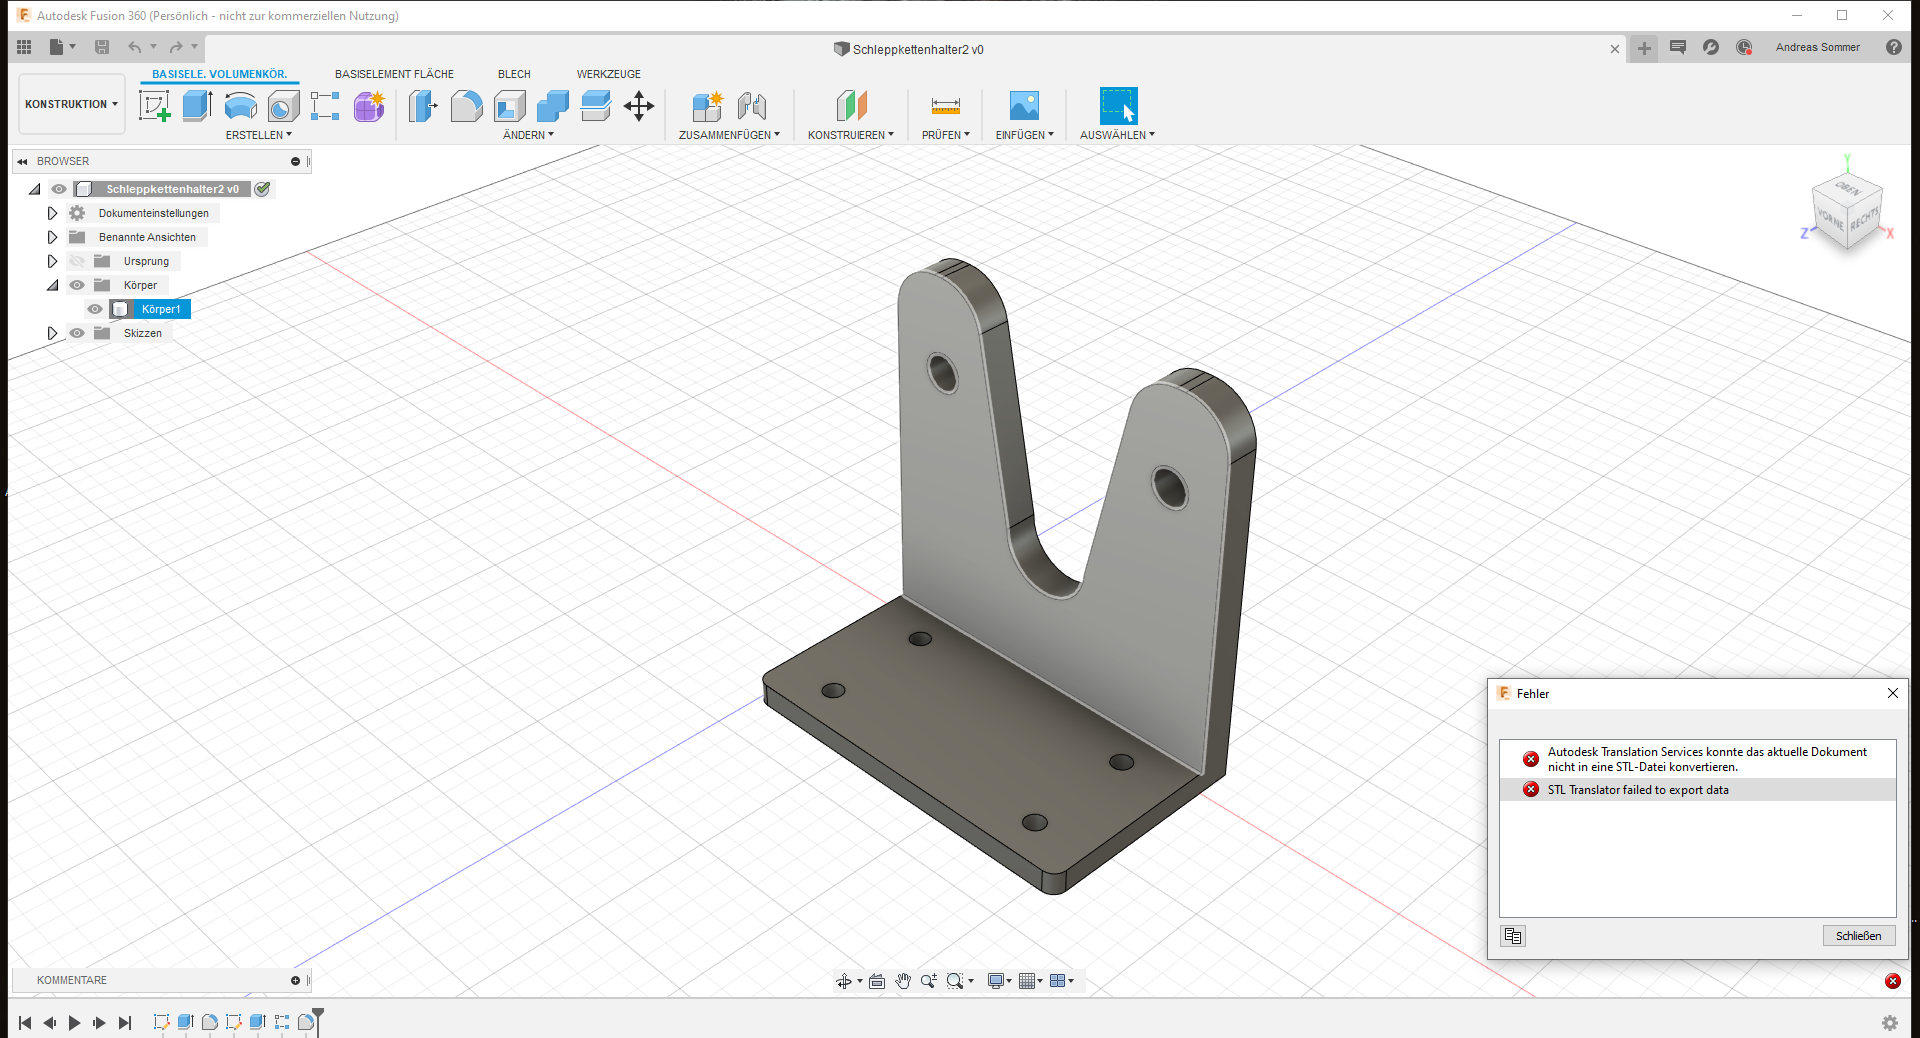Switch to BLECH tab
Image resolution: width=1920 pixels, height=1038 pixels.
tap(514, 74)
